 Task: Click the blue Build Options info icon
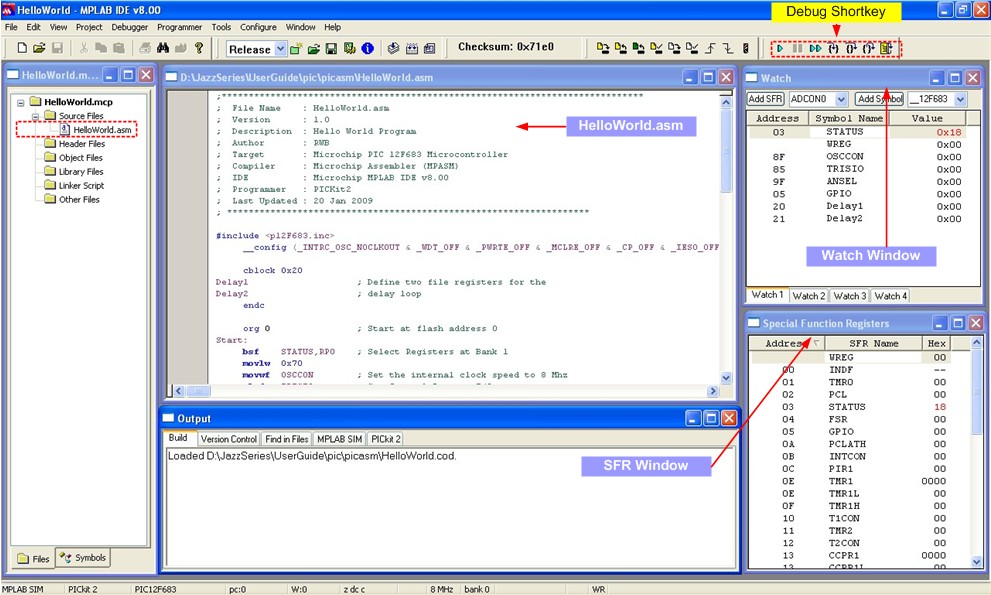pyautogui.click(x=367, y=49)
